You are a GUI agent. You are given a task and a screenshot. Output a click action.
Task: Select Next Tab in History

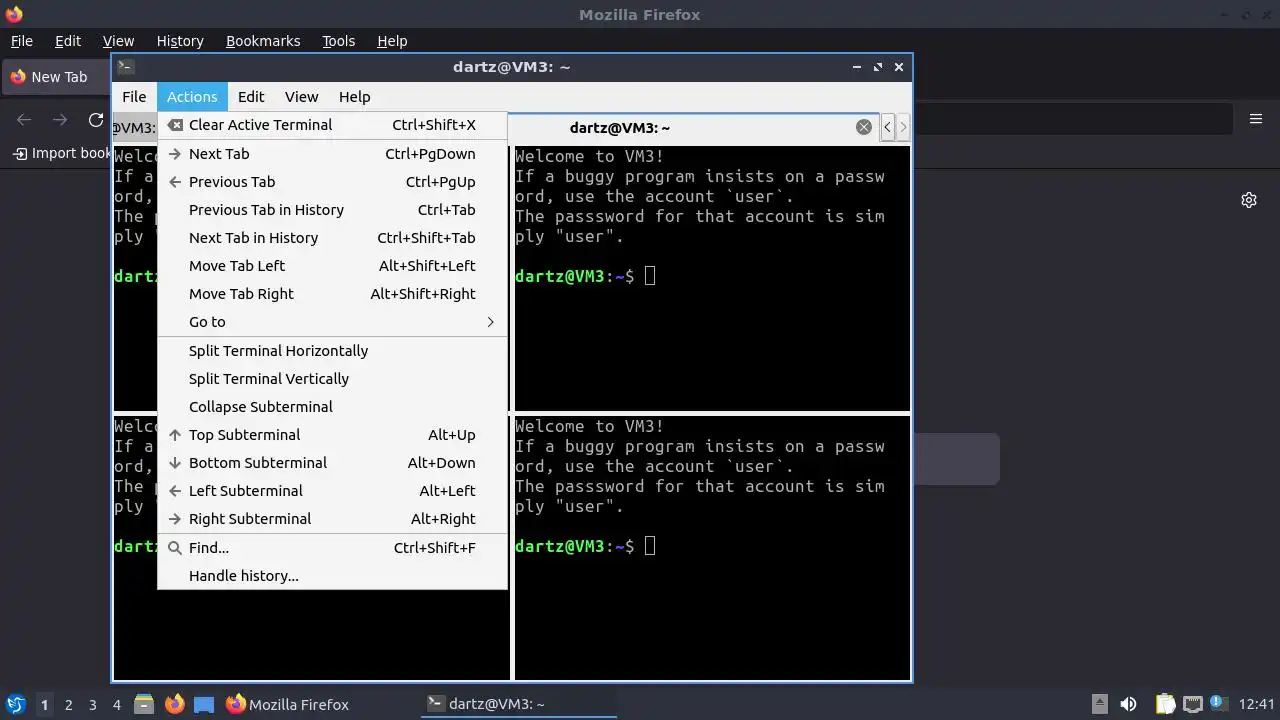pyautogui.click(x=332, y=238)
